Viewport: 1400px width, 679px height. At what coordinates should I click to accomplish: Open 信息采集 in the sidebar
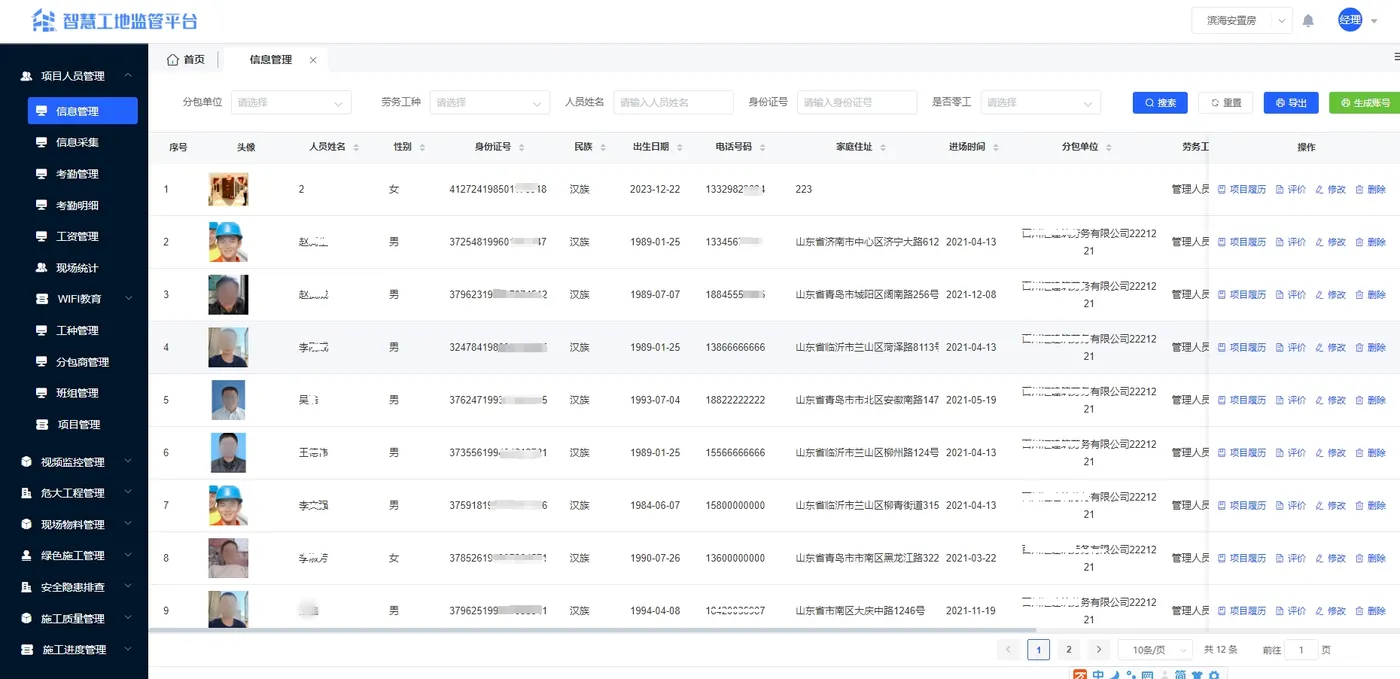coord(77,142)
